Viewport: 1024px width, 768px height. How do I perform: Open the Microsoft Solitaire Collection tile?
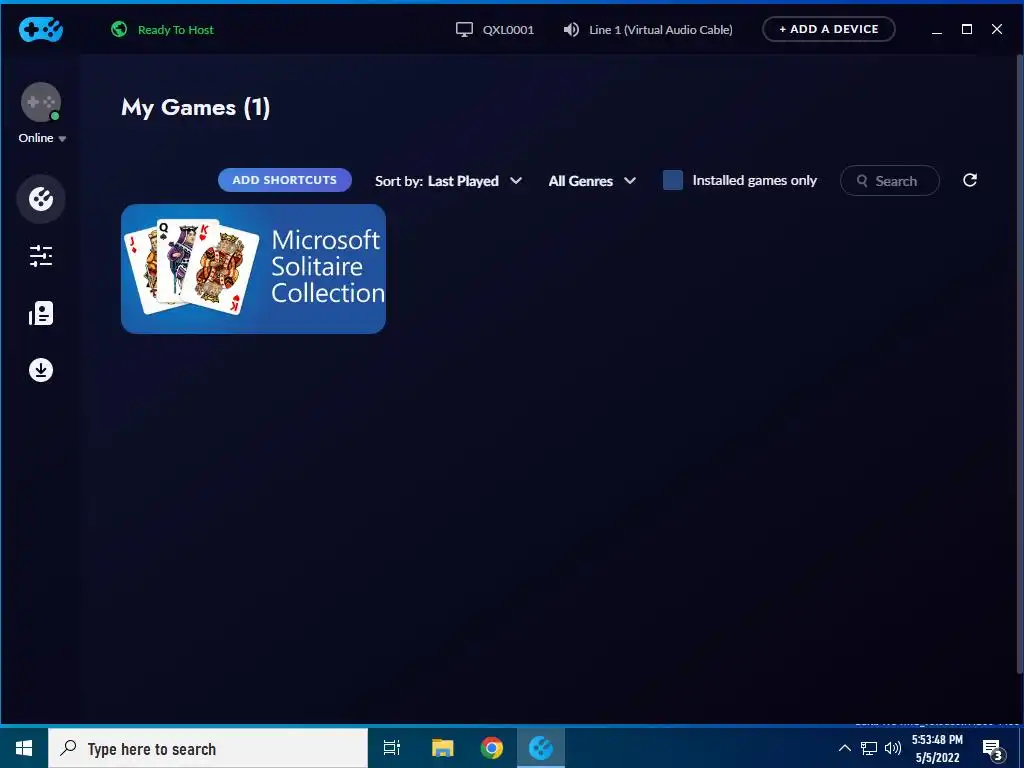(x=253, y=269)
